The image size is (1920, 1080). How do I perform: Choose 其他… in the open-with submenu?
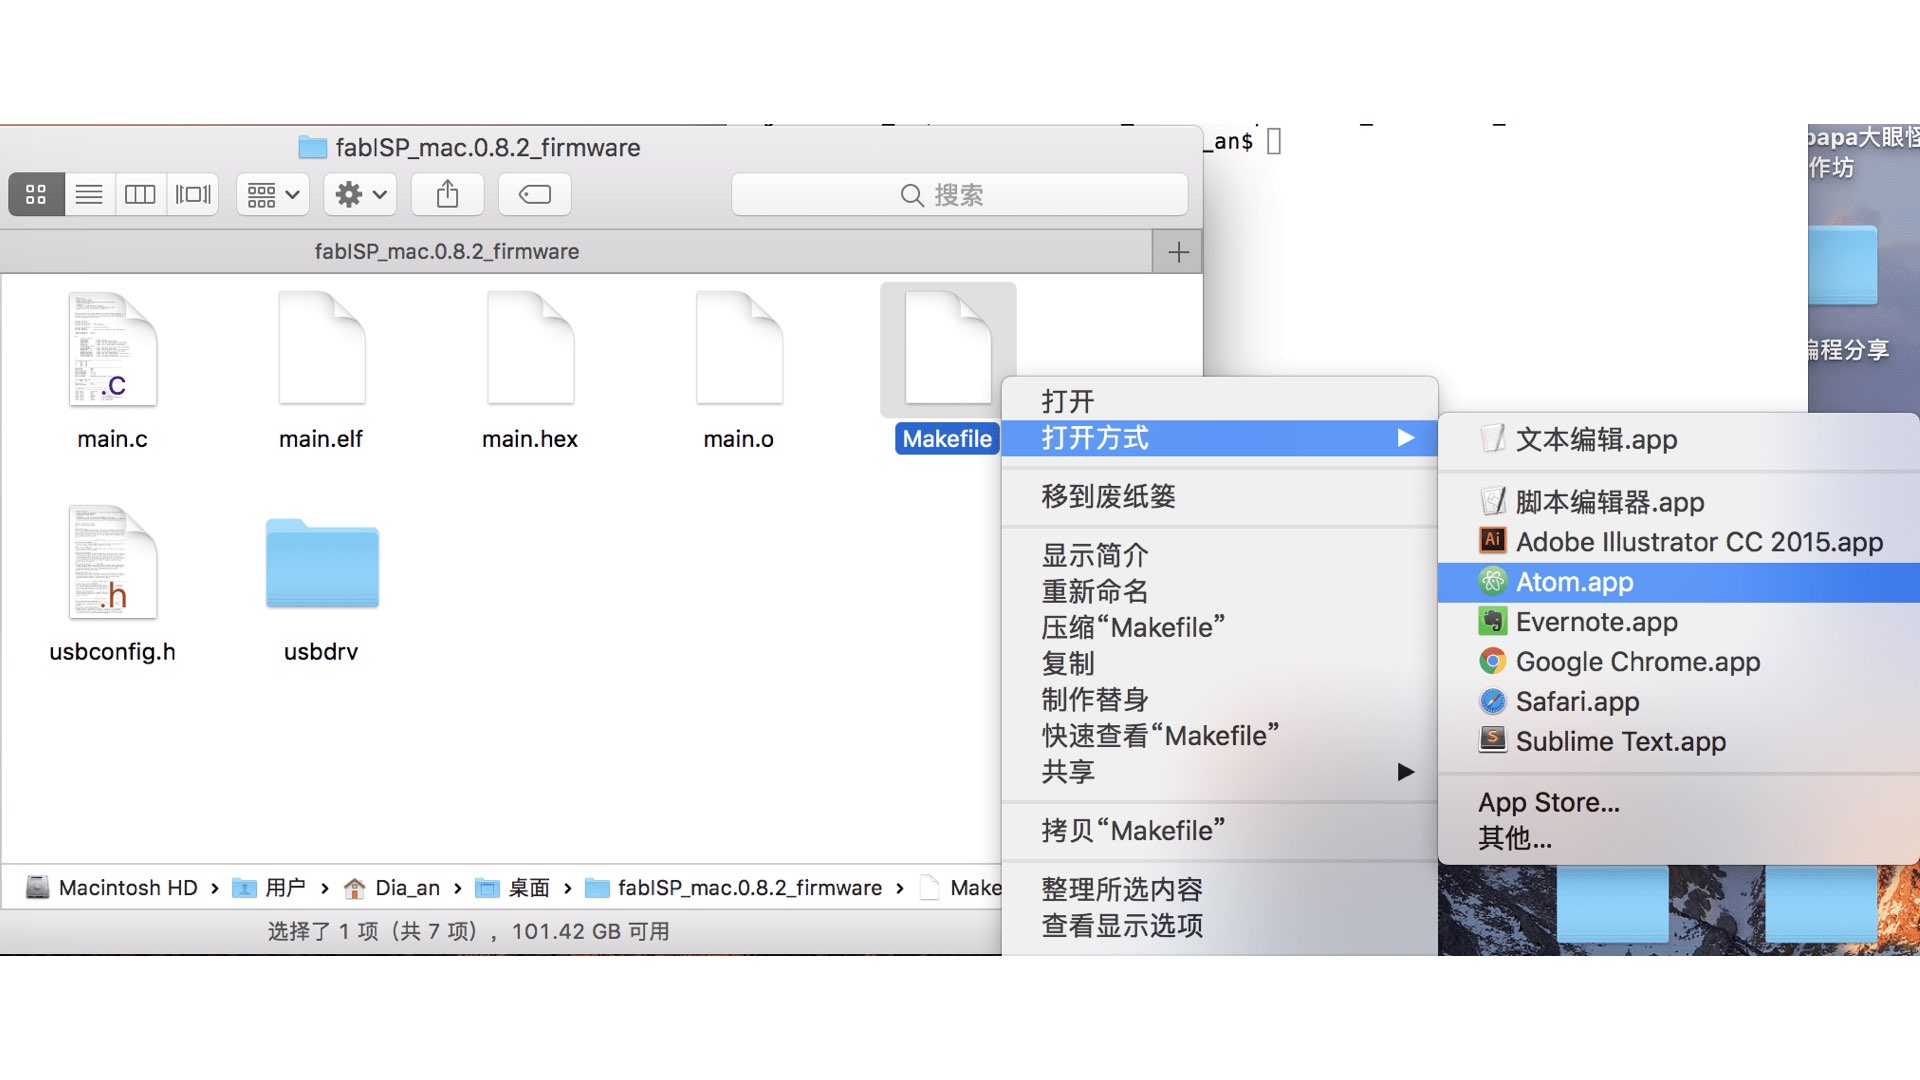1679,838
